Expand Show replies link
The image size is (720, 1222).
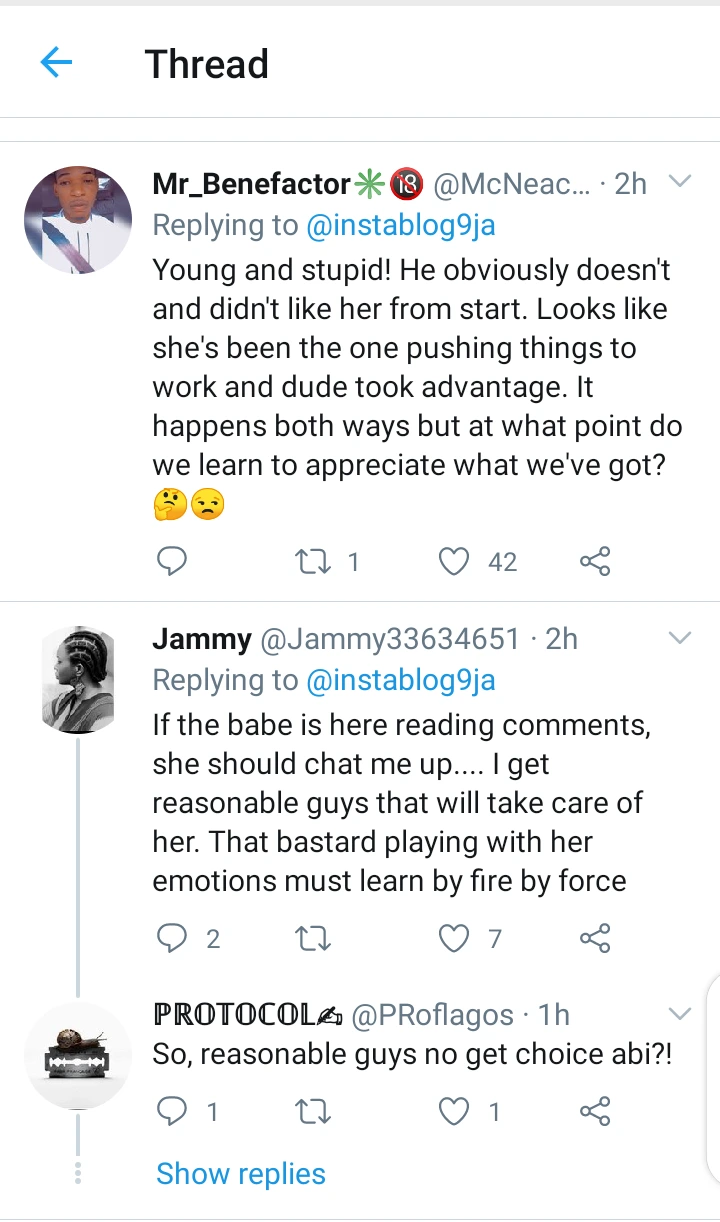tap(241, 1174)
